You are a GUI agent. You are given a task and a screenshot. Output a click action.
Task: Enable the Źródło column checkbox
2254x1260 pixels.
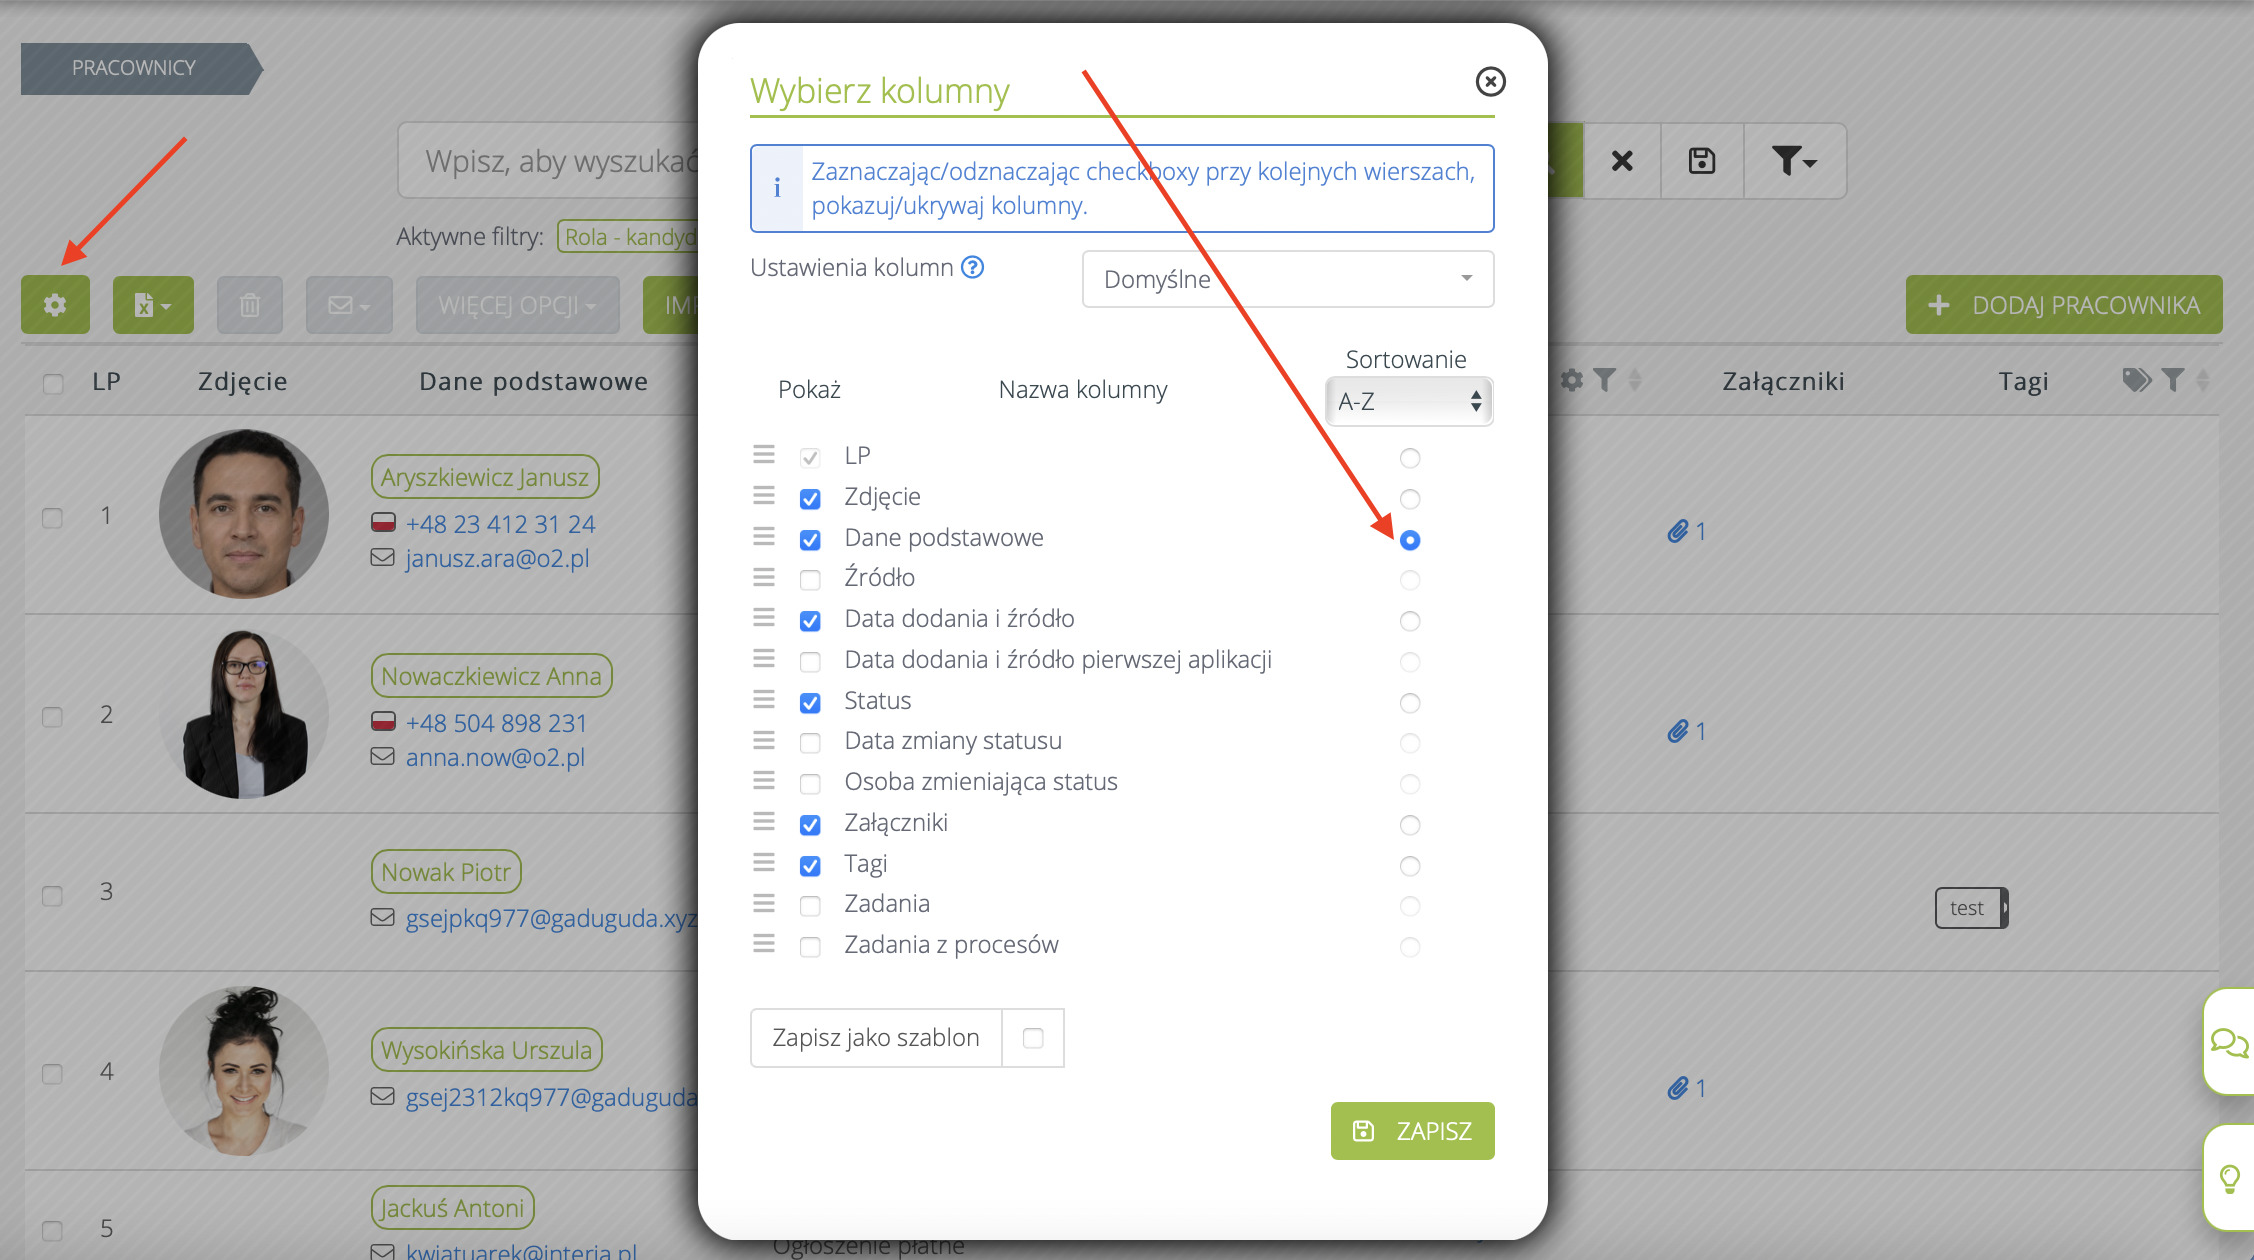(x=810, y=579)
